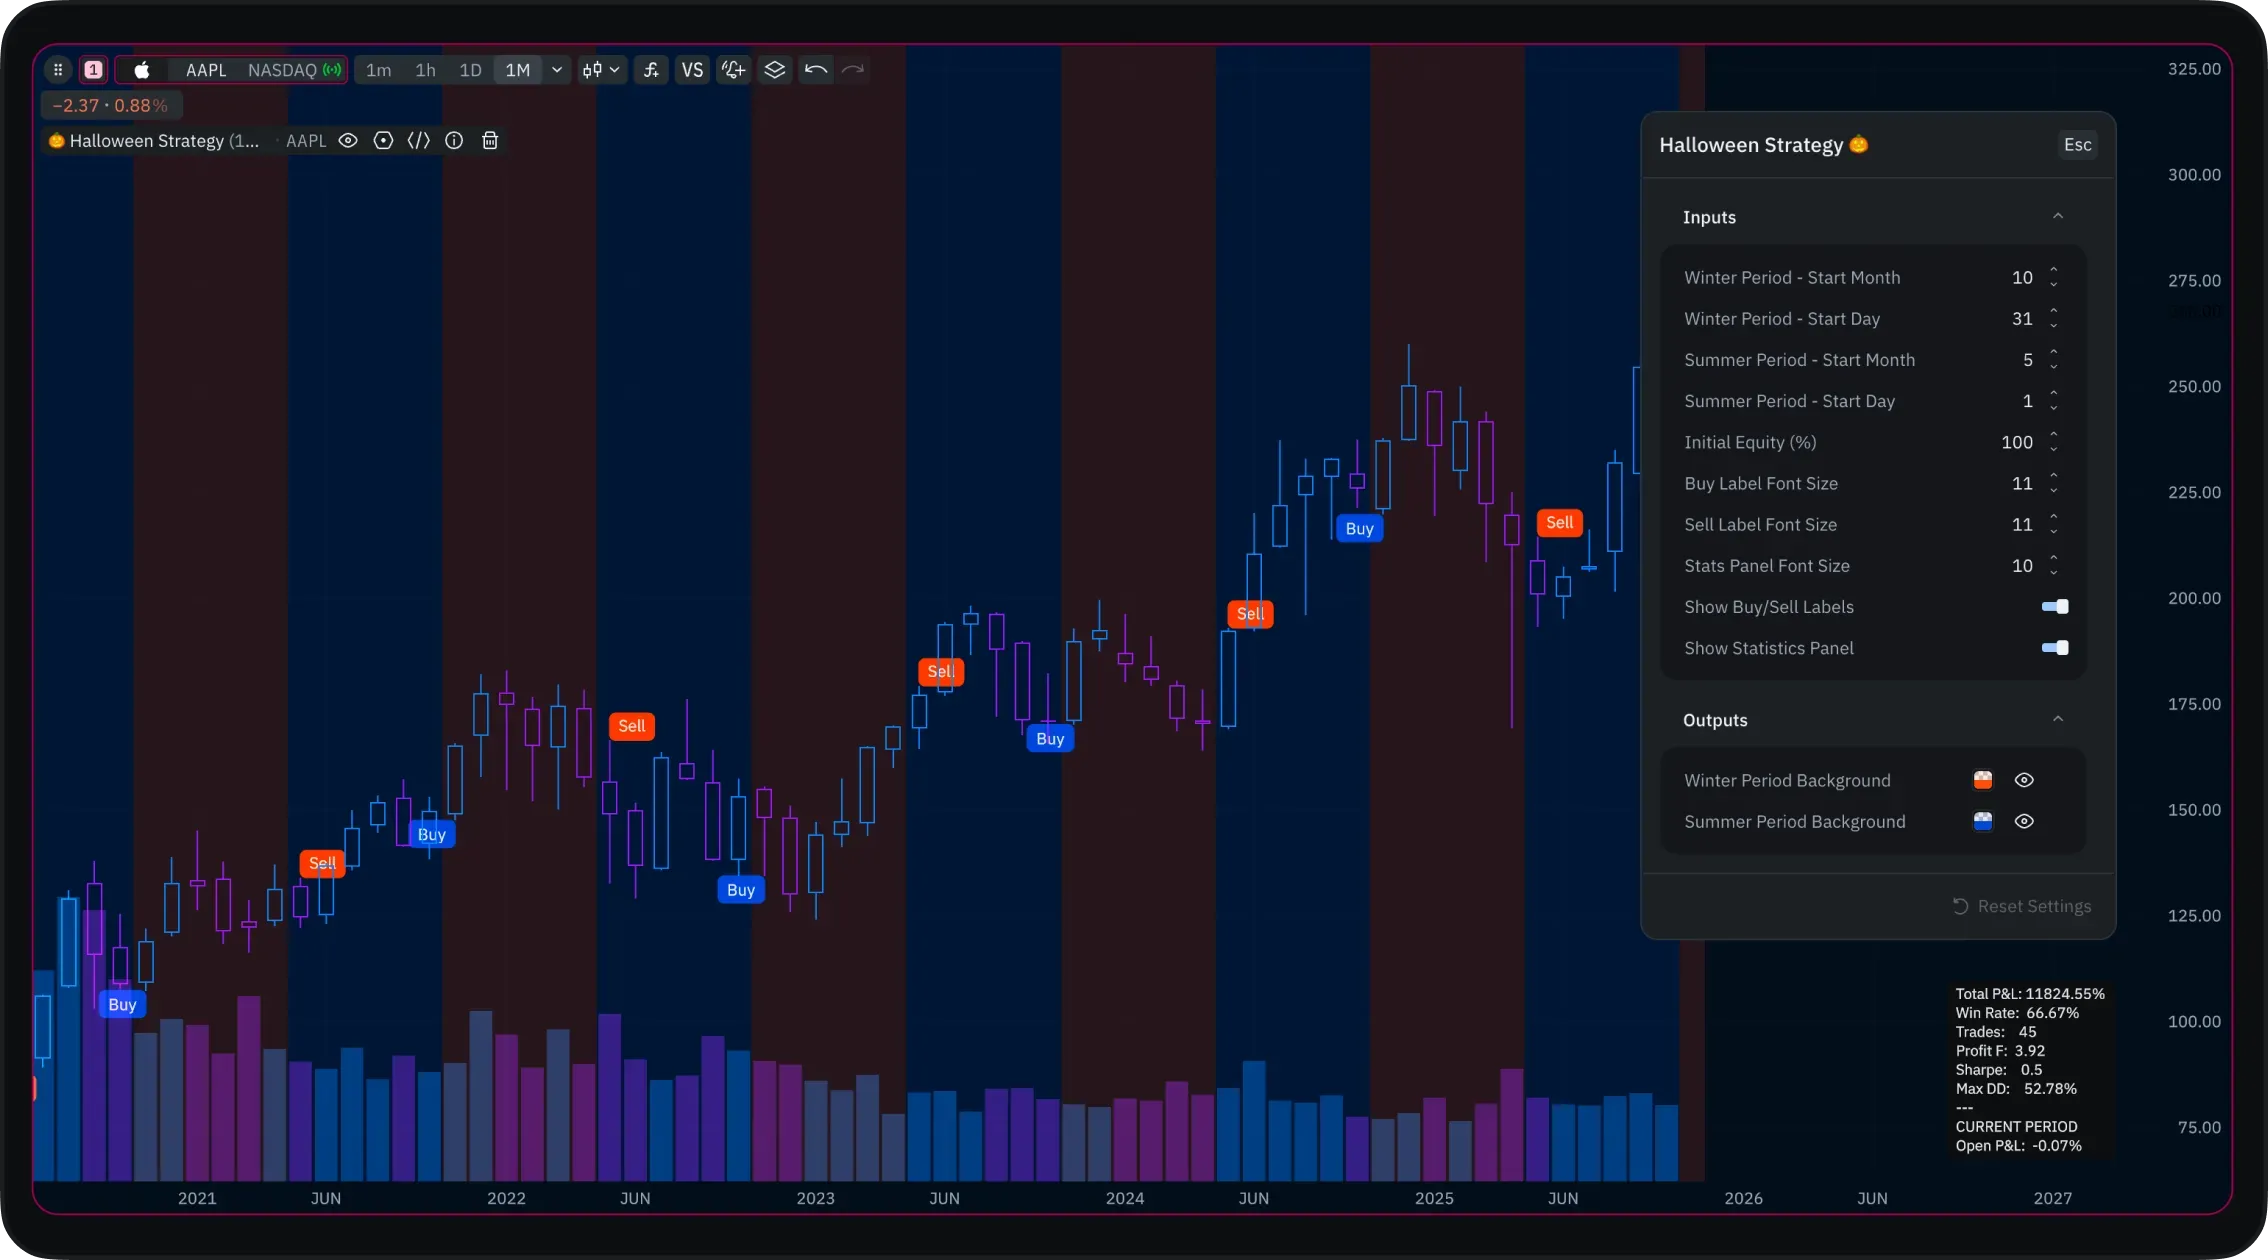Toggle Show Buy/Sell Labels switch
This screenshot has height=1260, width=2268.
click(x=2055, y=607)
